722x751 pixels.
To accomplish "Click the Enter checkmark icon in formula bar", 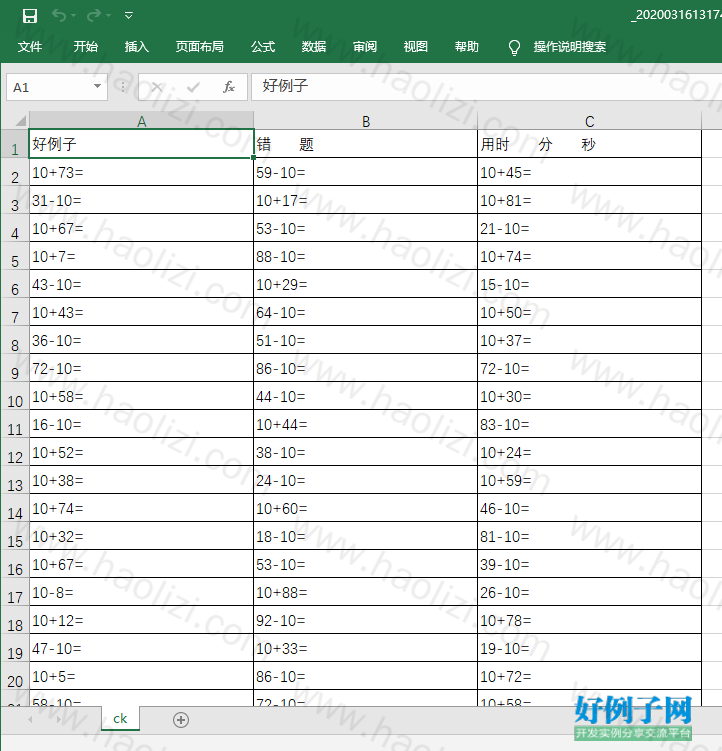I will (193, 87).
